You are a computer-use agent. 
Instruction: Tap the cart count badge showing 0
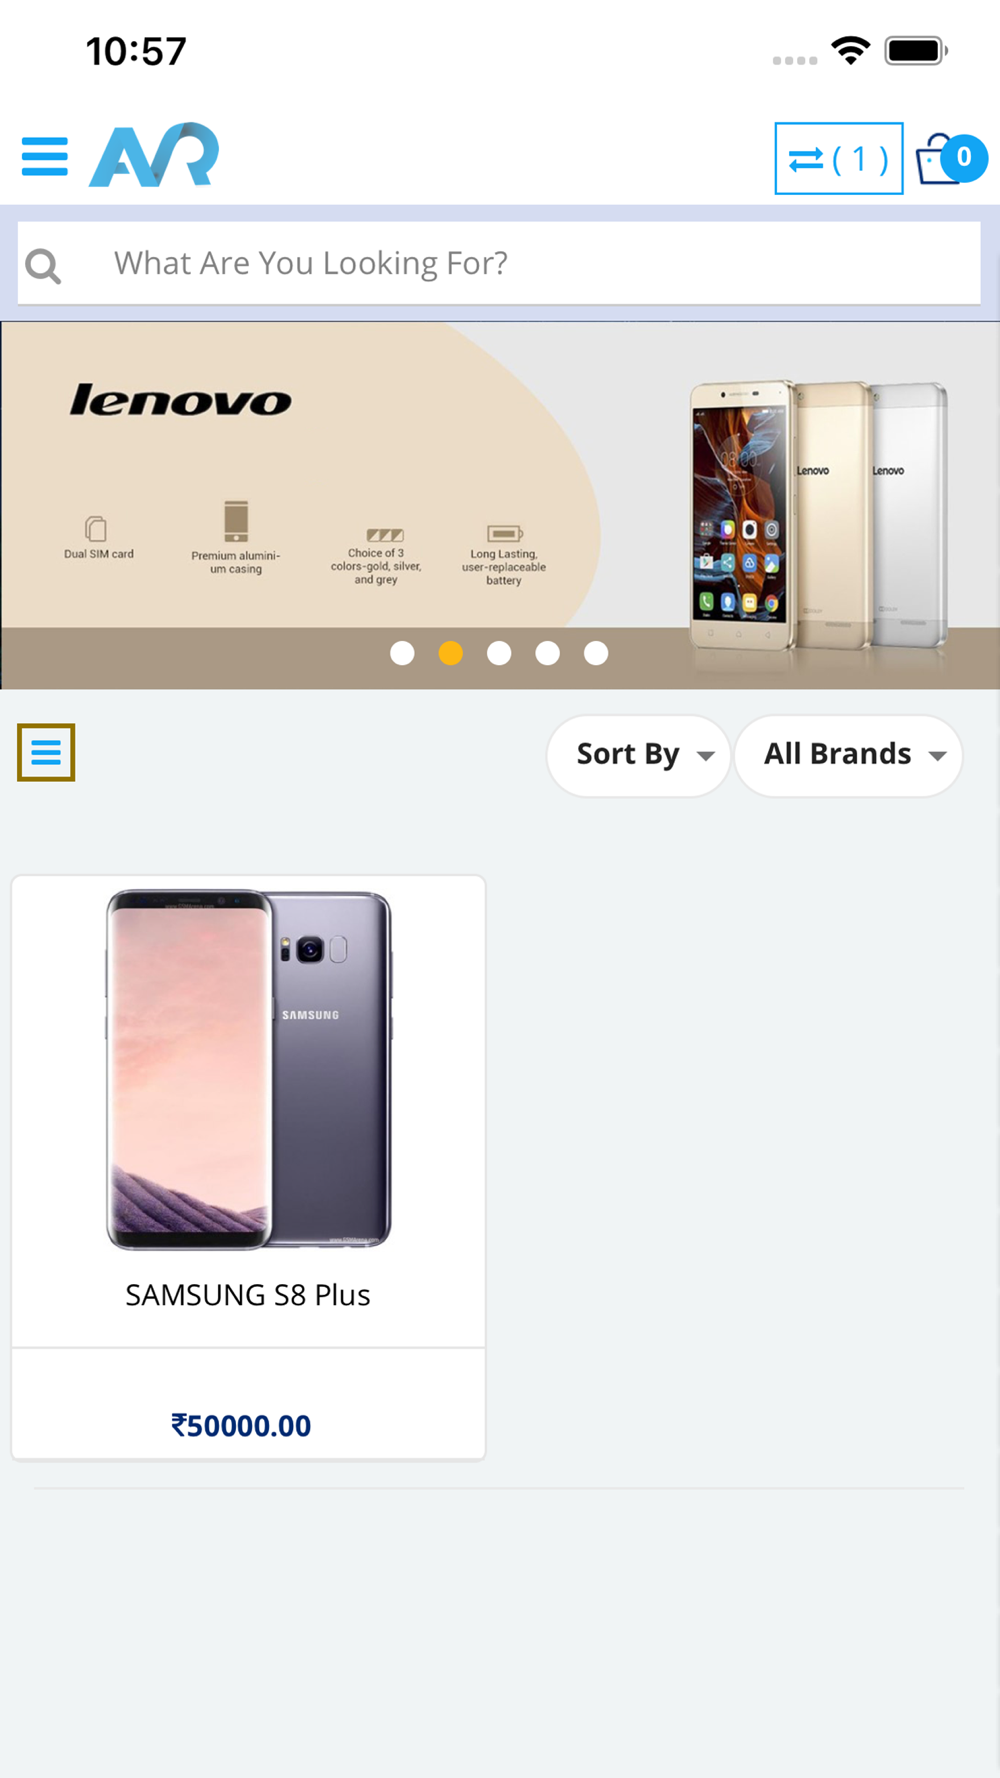(963, 157)
